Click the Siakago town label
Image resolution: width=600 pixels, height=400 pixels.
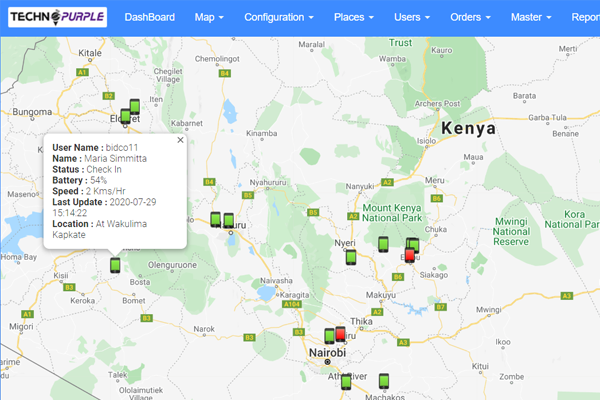pyautogui.click(x=434, y=275)
